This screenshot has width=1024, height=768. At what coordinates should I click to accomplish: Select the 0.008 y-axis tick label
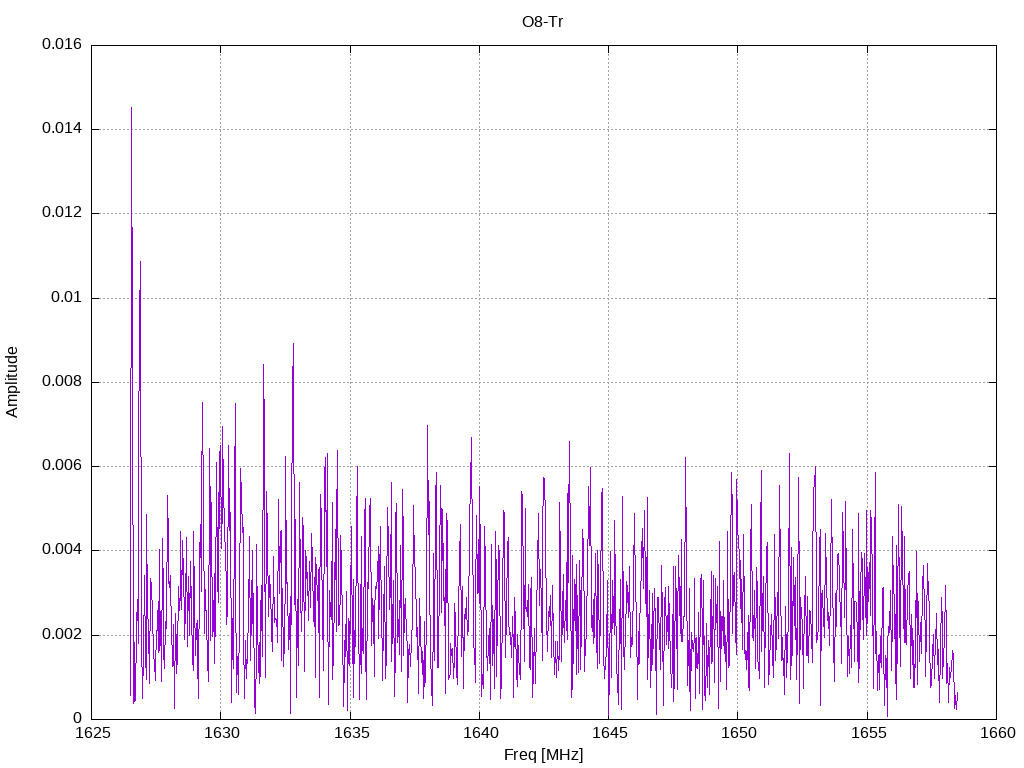point(61,382)
